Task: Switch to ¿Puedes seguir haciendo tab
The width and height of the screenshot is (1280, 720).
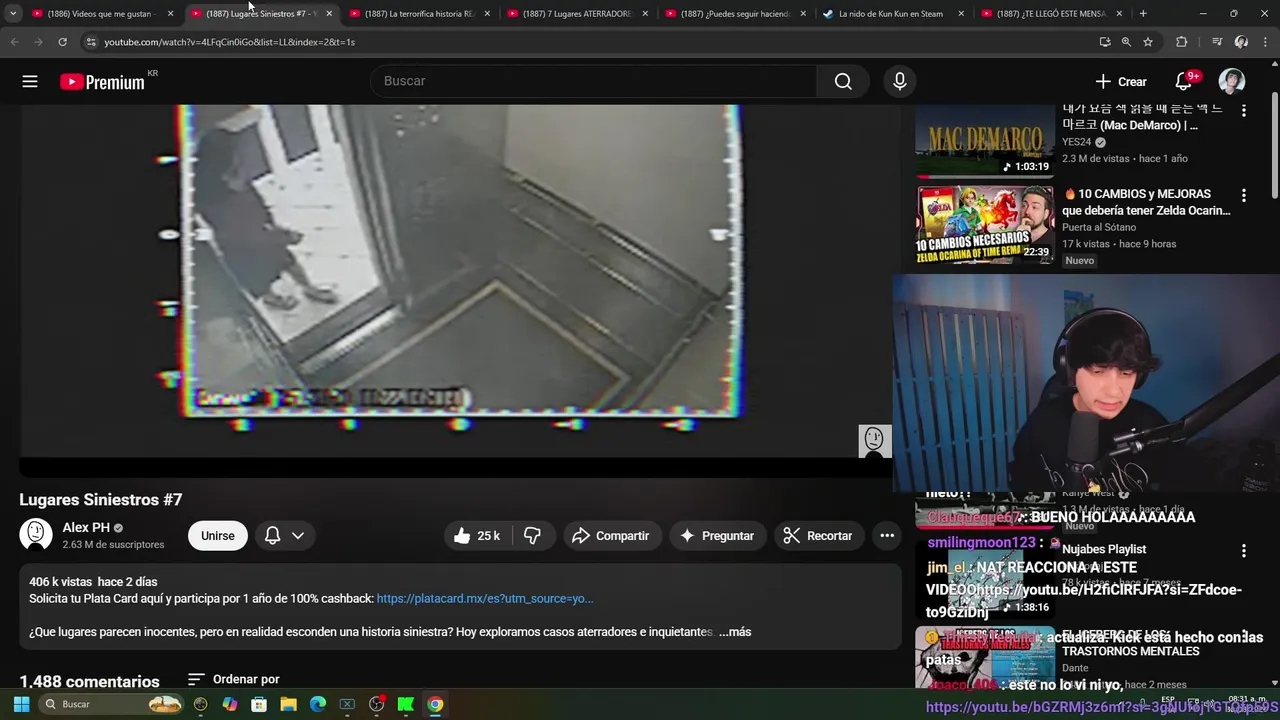Action: (736, 14)
